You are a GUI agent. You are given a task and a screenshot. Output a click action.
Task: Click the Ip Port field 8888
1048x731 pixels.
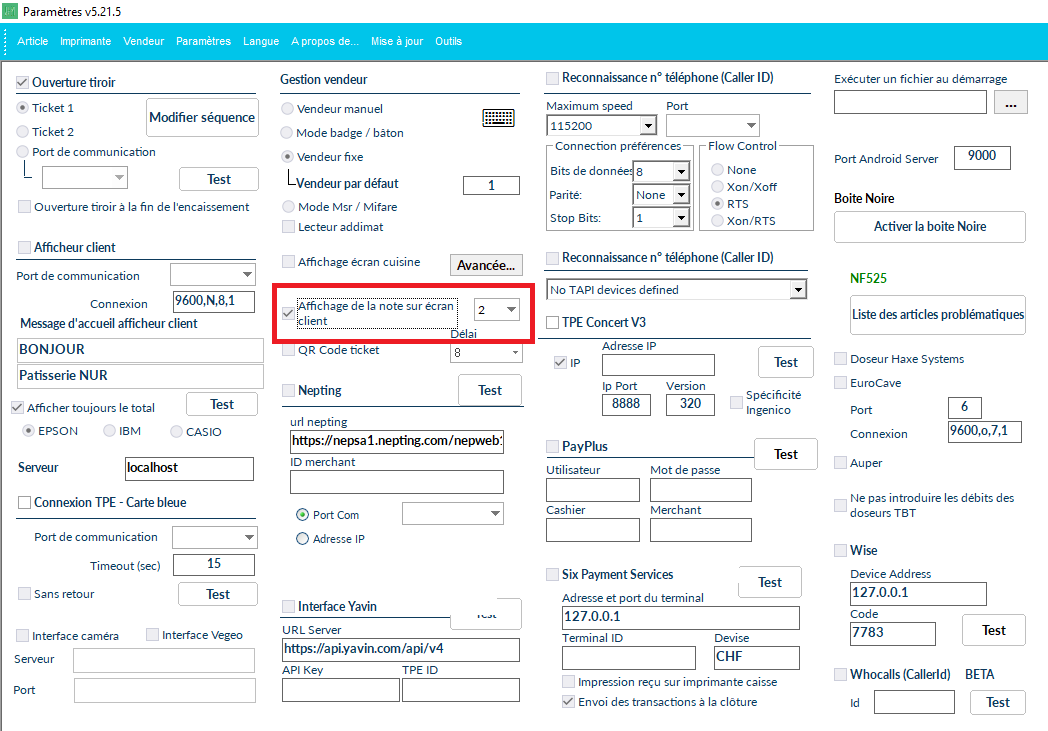point(626,404)
